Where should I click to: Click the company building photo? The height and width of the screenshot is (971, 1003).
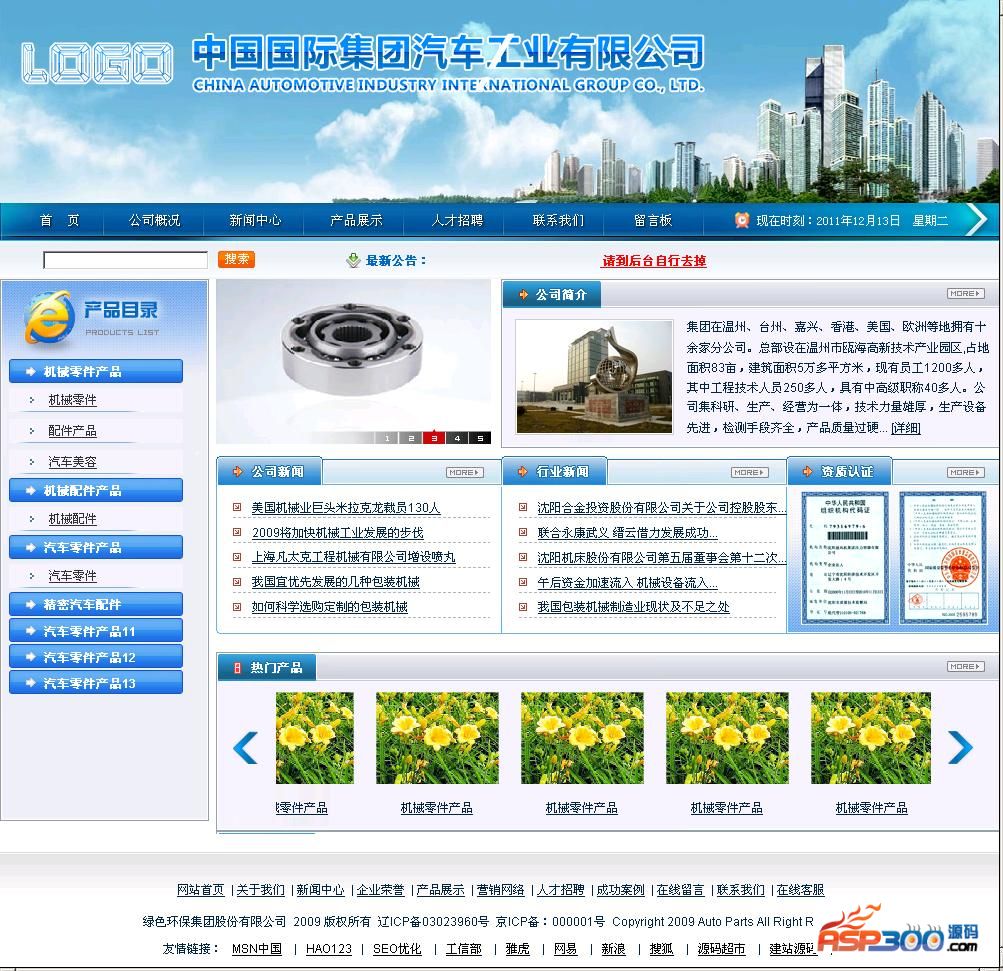[594, 377]
